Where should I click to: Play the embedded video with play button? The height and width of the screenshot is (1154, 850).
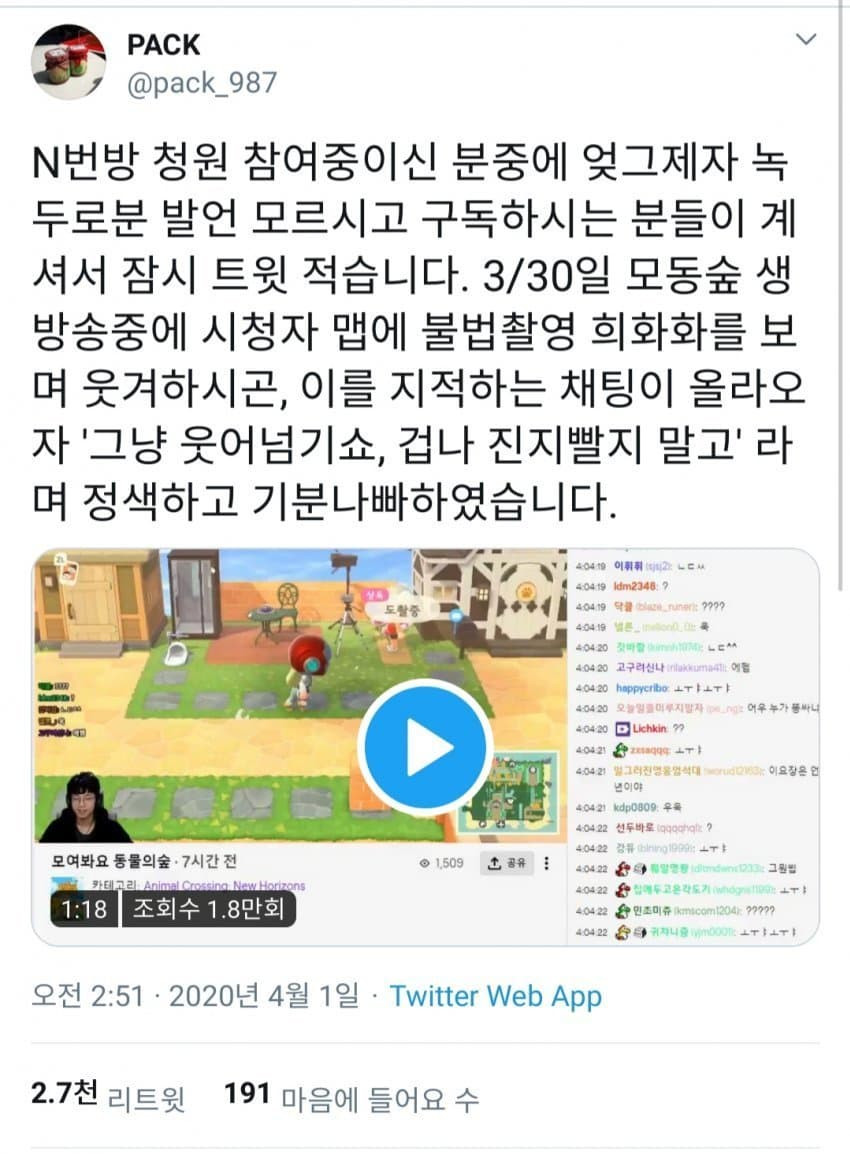[x=425, y=746]
